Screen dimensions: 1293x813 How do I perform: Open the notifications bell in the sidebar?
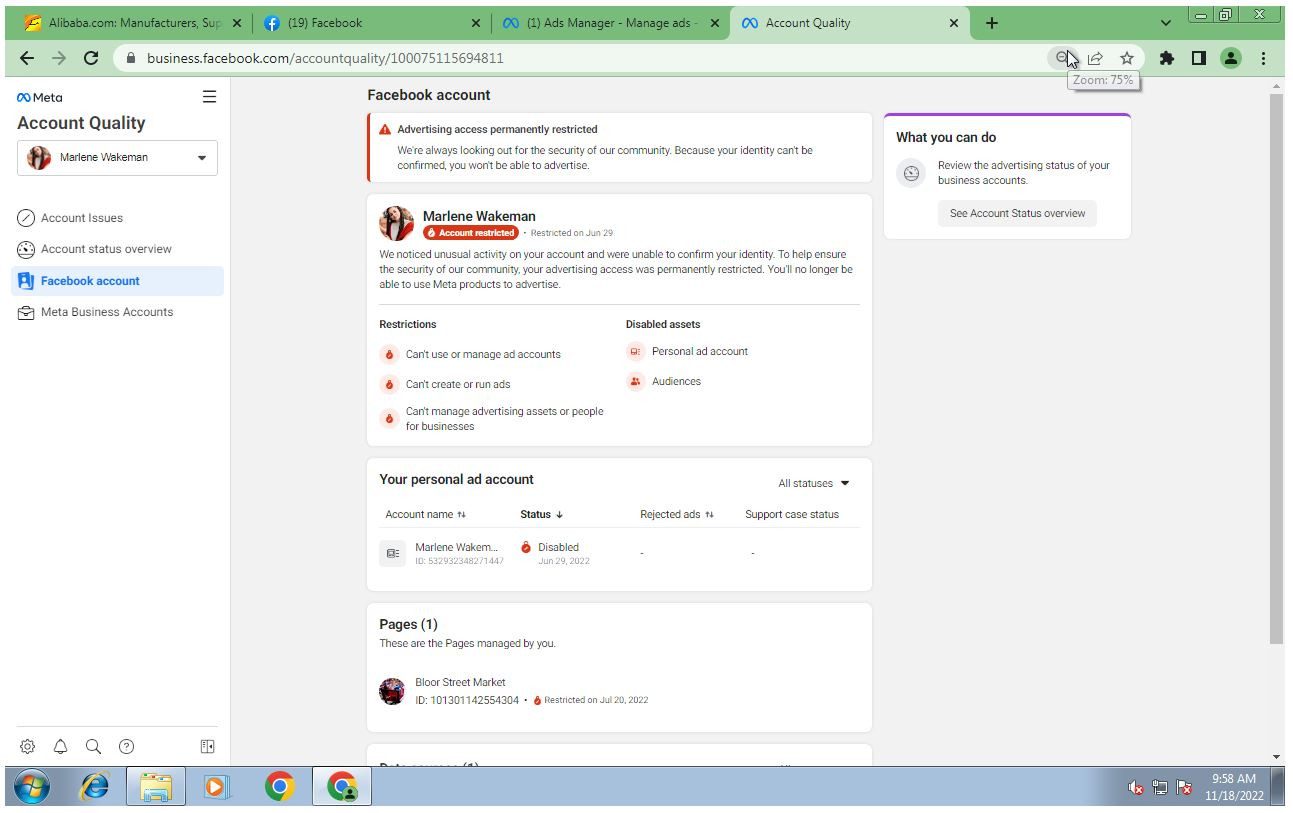click(x=60, y=746)
